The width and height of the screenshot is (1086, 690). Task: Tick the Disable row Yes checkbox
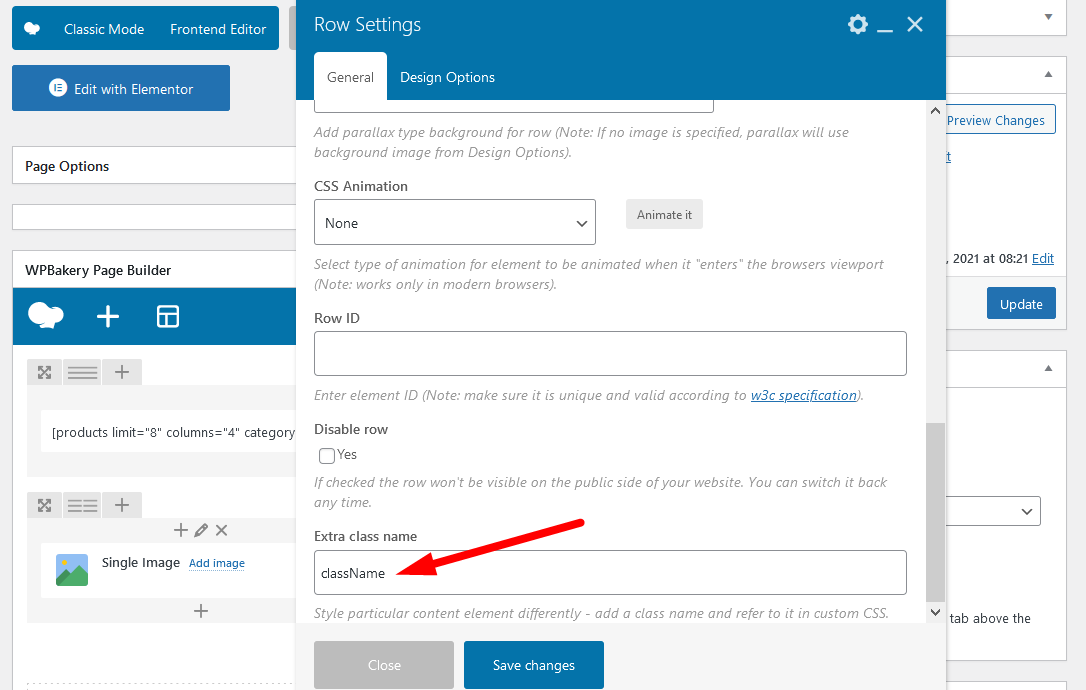point(327,455)
